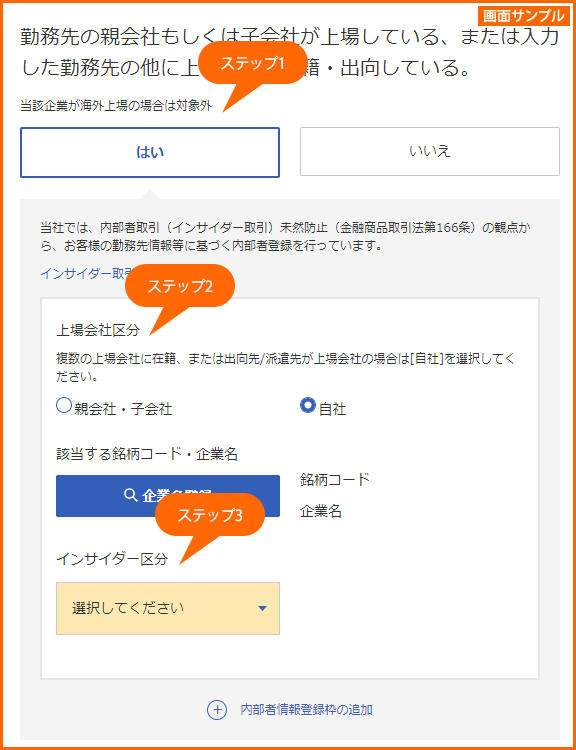
Task: Choose the いいえ option button
Action: (x=430, y=152)
